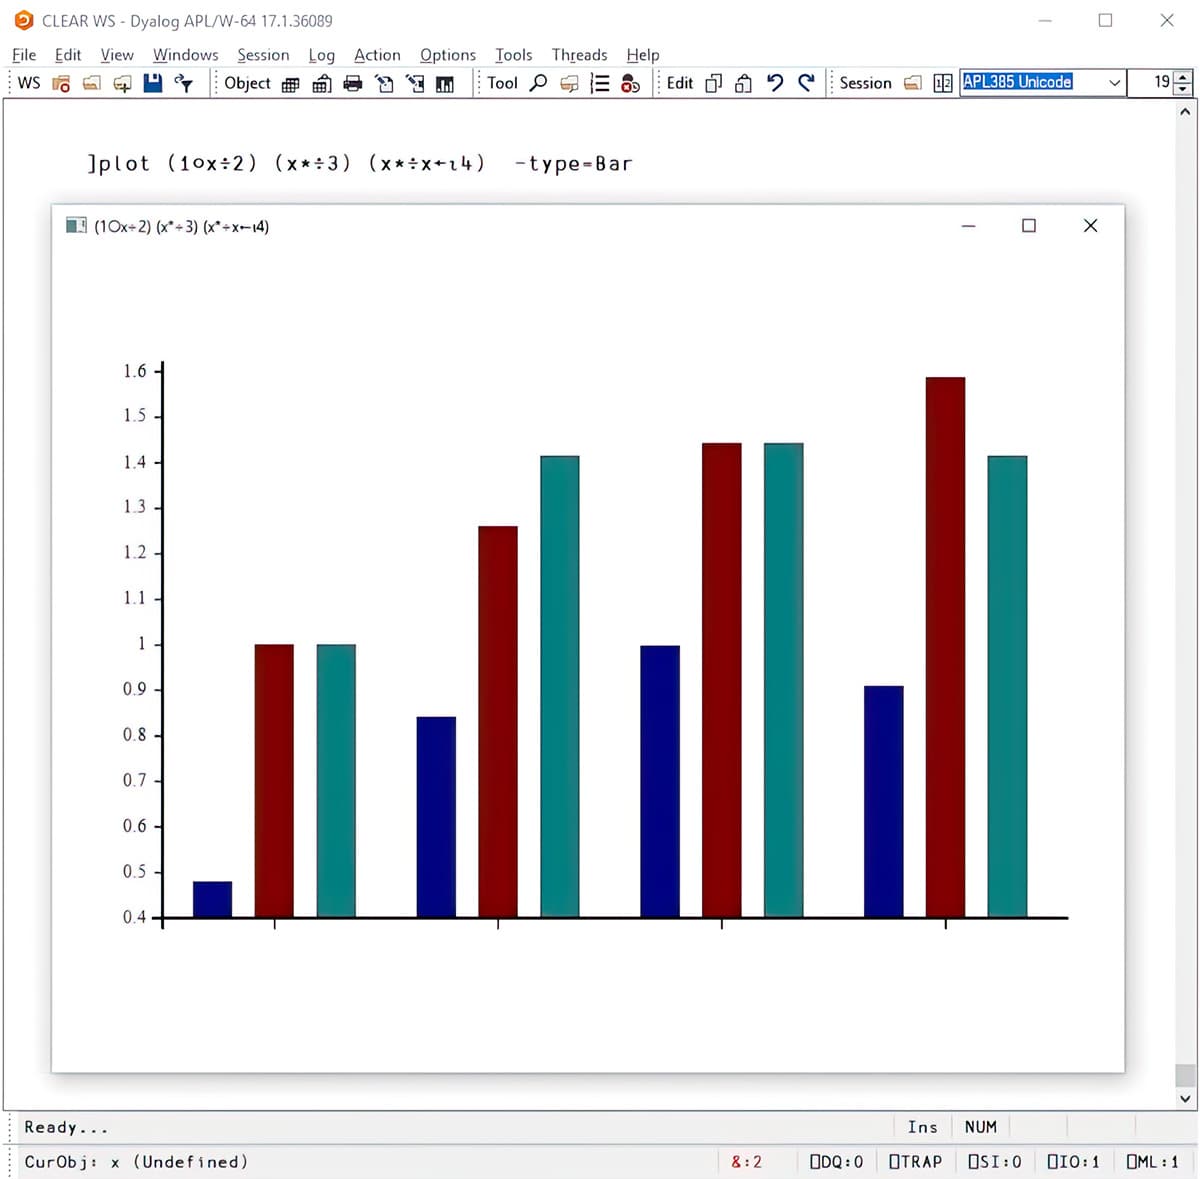Click the '1.6' y-axis label

tap(135, 371)
